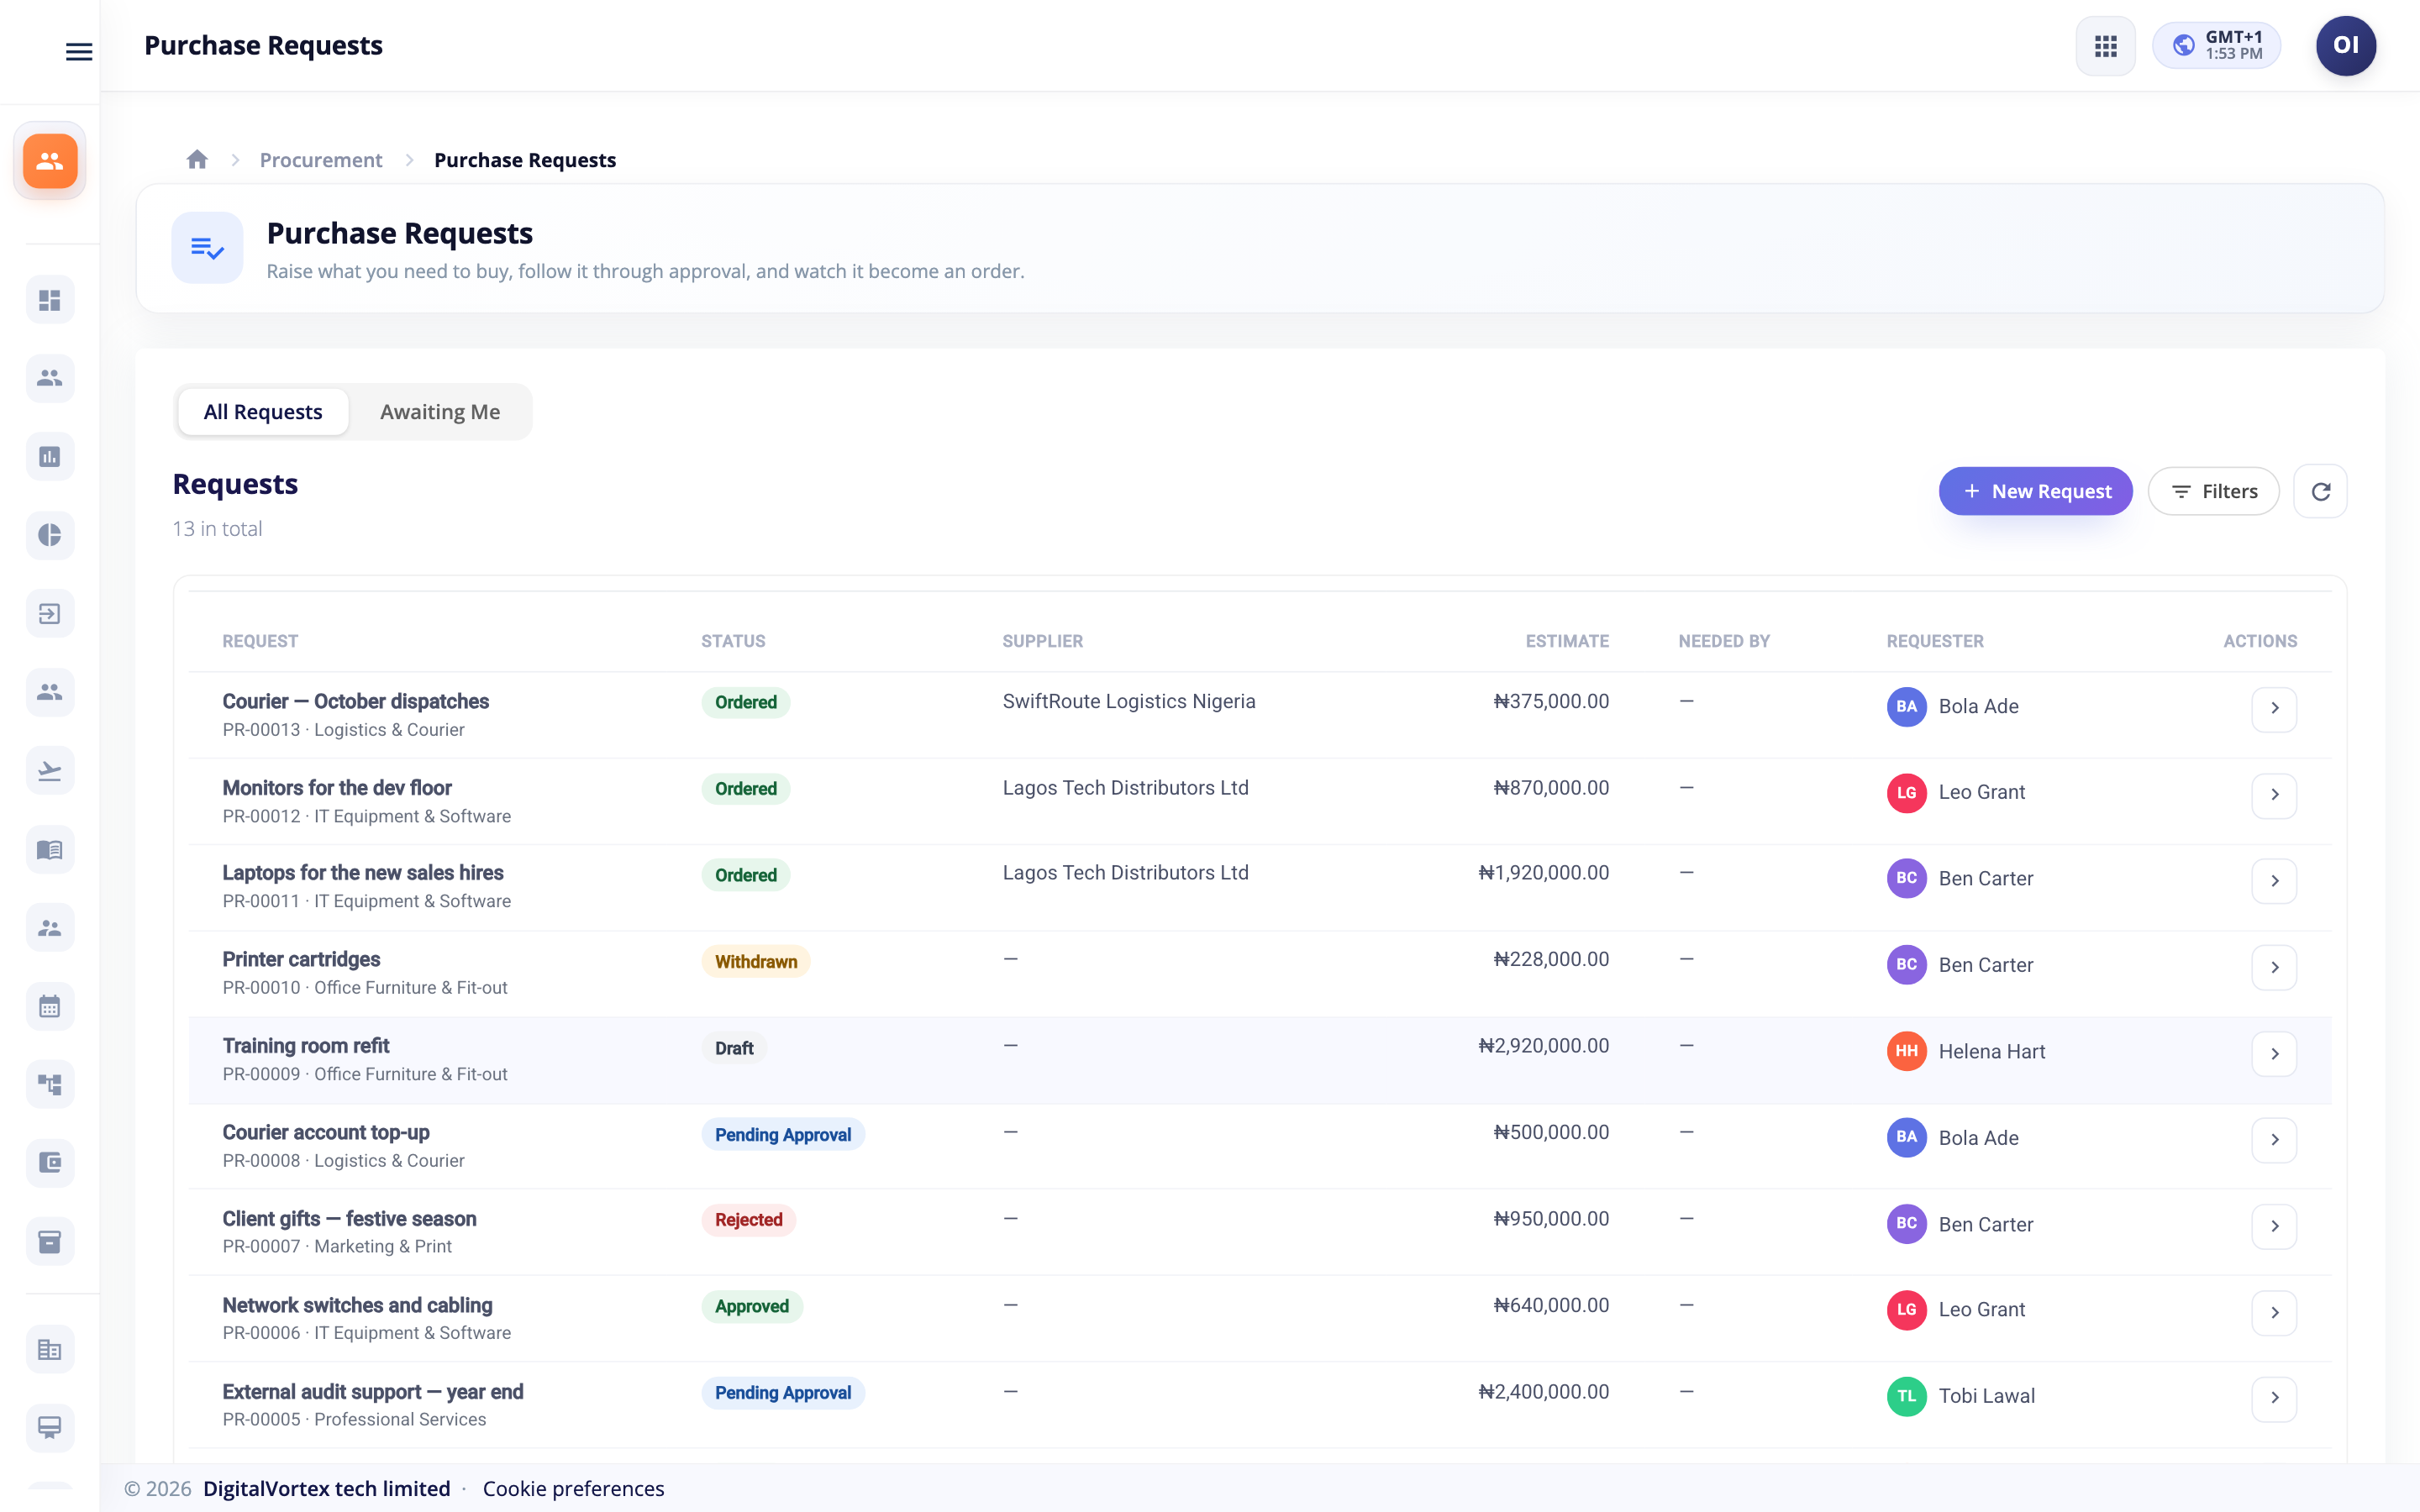The image size is (2420, 1512).
Task: Open the open-book icon in sidebar
Action: point(50,849)
